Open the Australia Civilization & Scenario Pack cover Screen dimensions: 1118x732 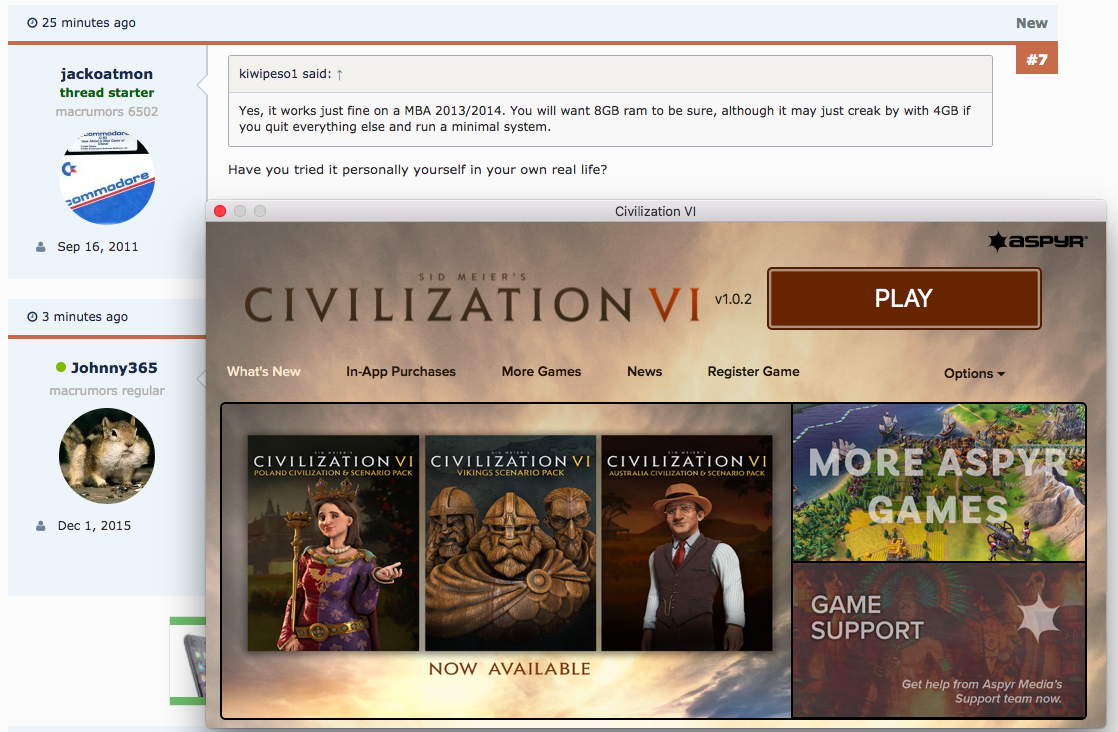(687, 543)
